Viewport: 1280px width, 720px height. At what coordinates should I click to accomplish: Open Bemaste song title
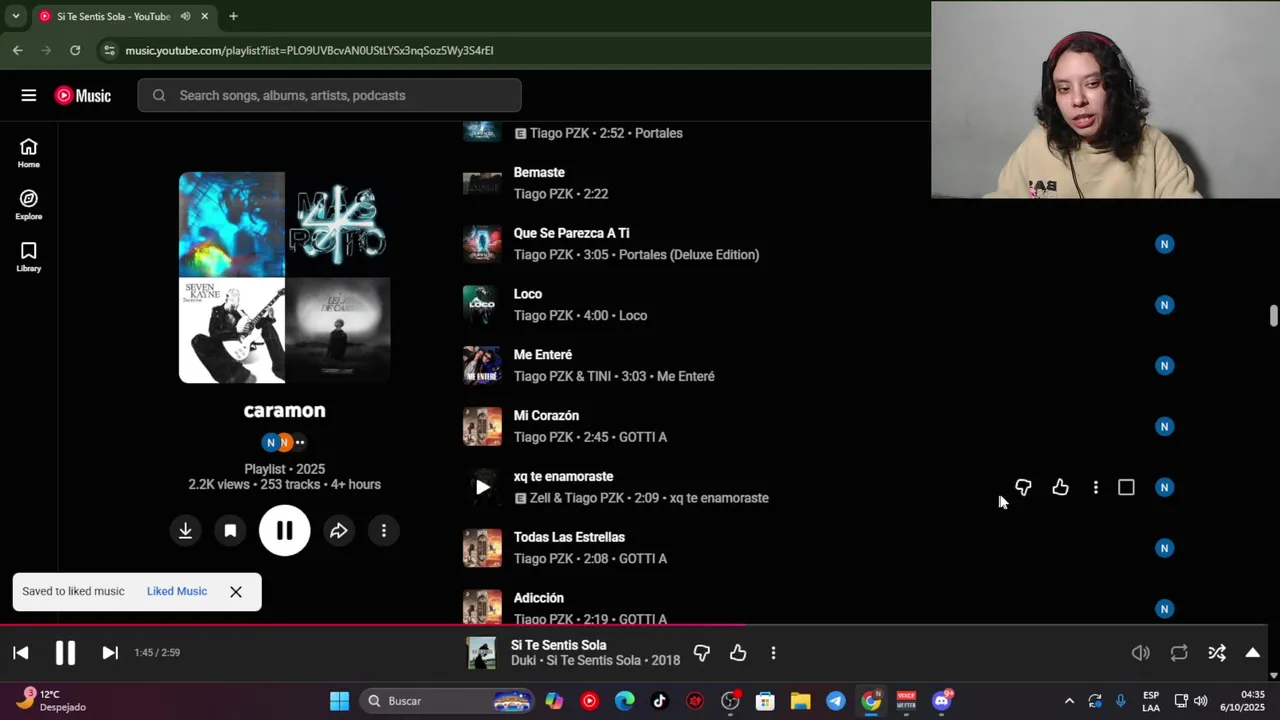pos(539,173)
